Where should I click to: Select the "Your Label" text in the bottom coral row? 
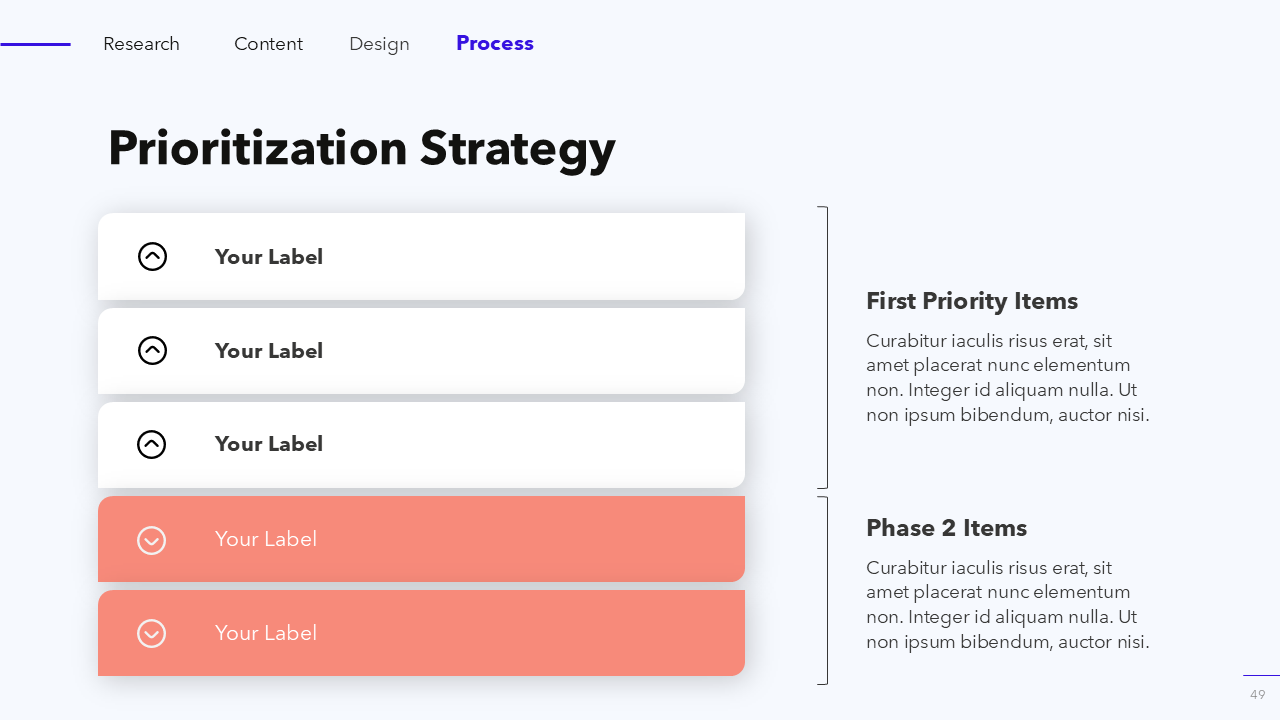tap(266, 633)
